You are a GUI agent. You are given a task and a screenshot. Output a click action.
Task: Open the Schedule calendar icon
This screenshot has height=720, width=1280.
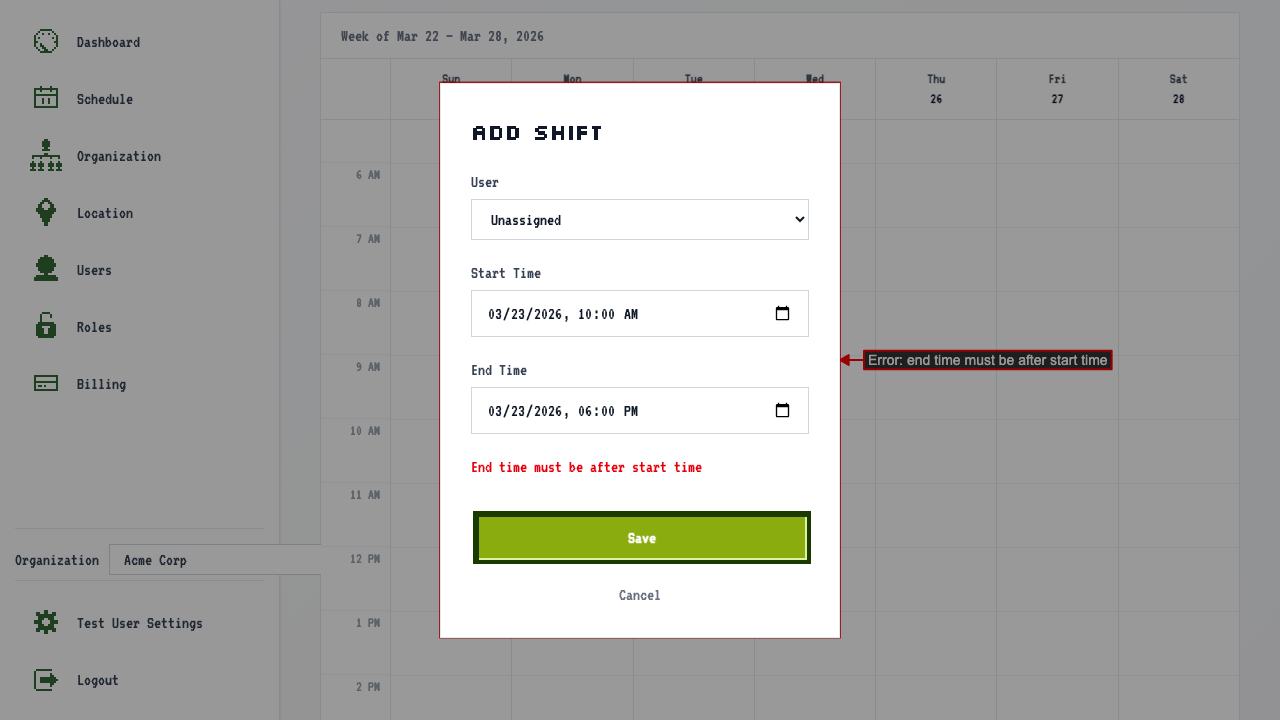pos(46,98)
